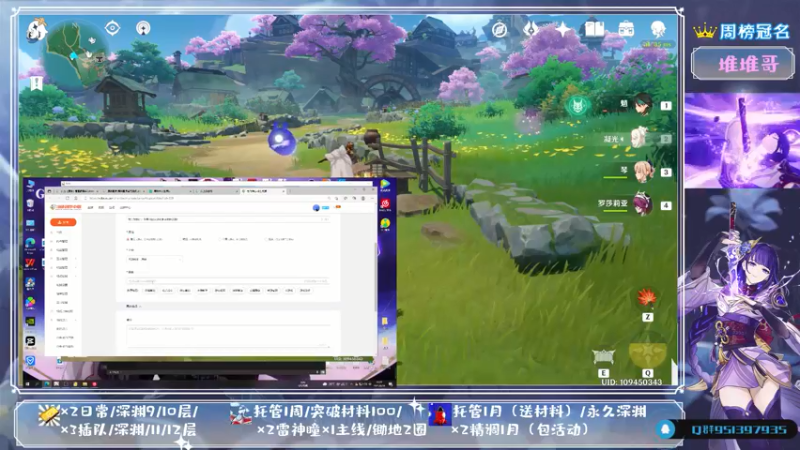Click the browser window vertical scrollbar
This screenshot has width=800, height=450.
point(377,276)
